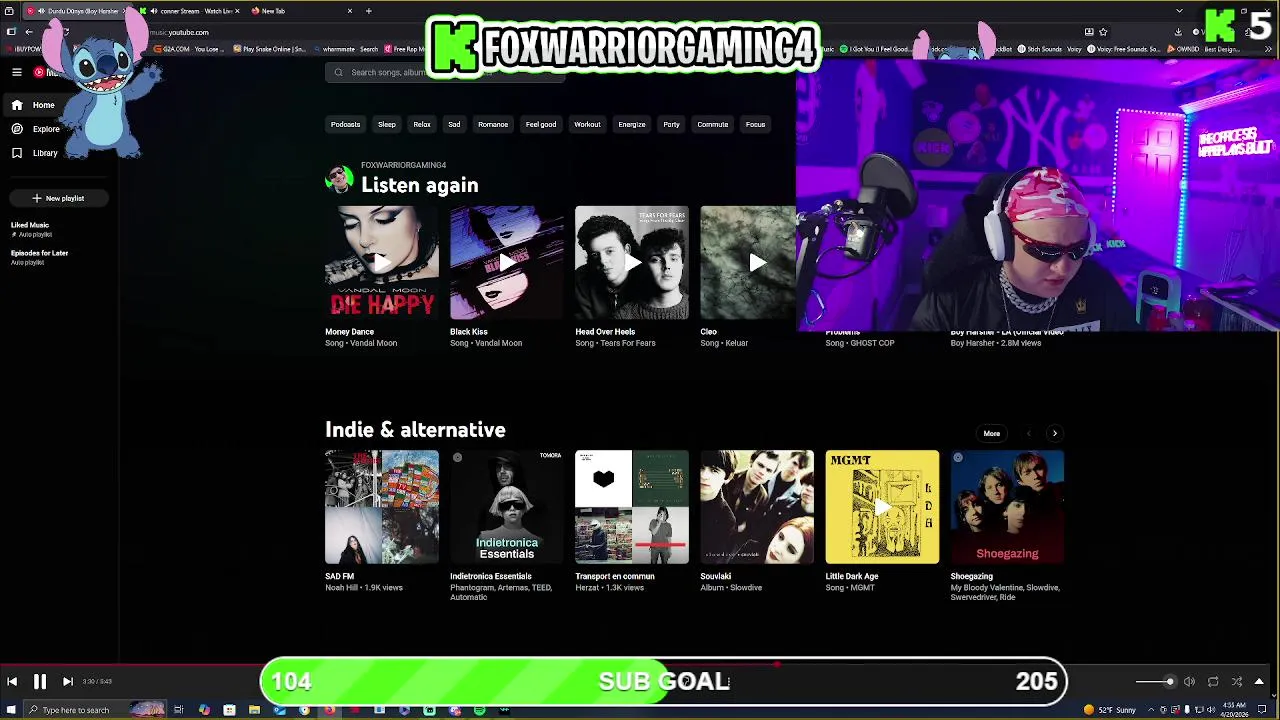The image size is (1280, 720).
Task: Open the G2A.COM bookmark
Action: point(187,49)
